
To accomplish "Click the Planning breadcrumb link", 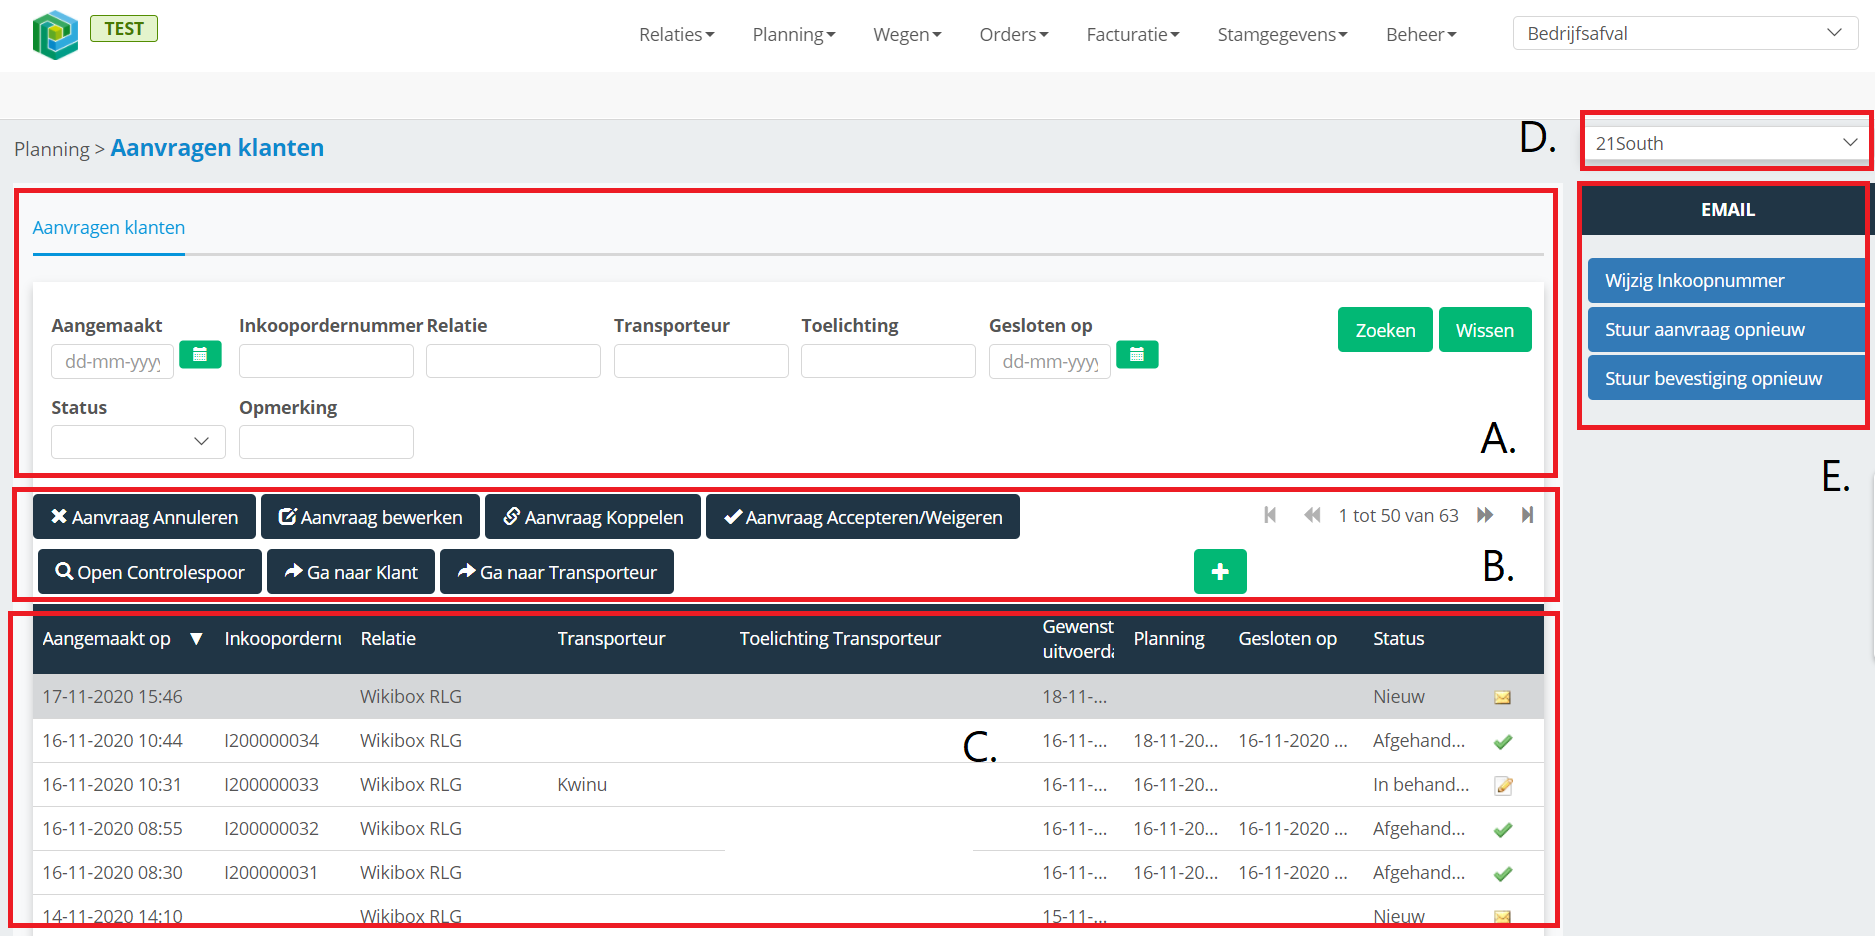I will pos(52,149).
